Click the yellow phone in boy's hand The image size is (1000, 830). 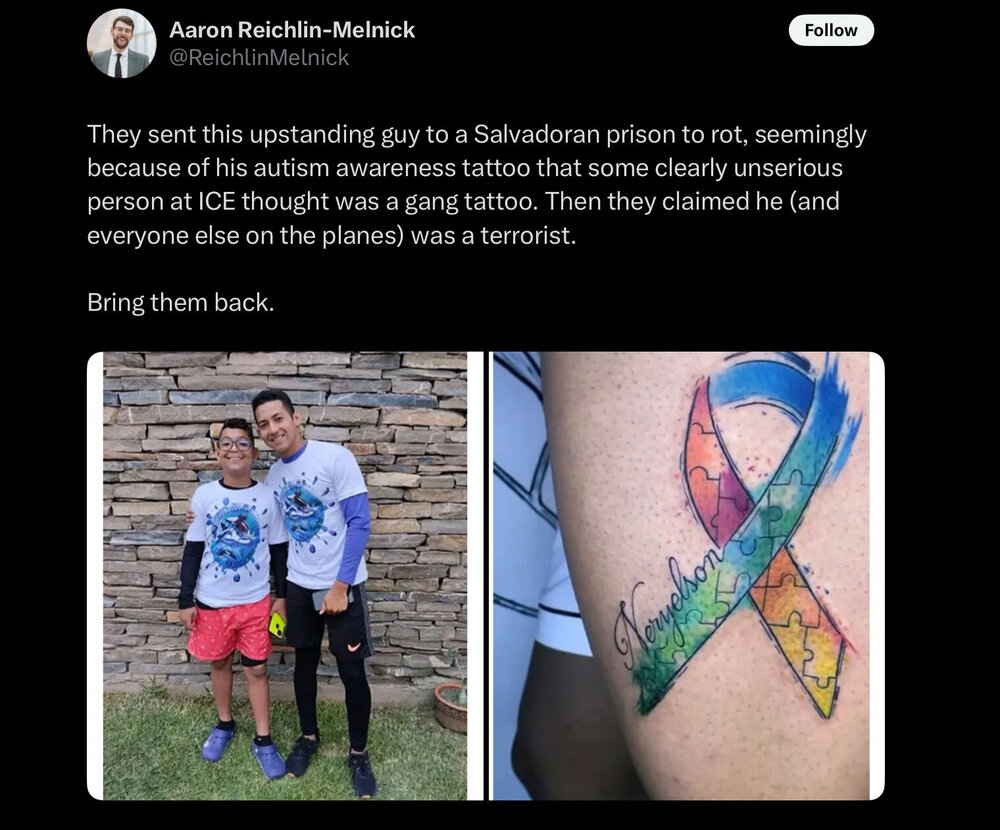point(277,626)
